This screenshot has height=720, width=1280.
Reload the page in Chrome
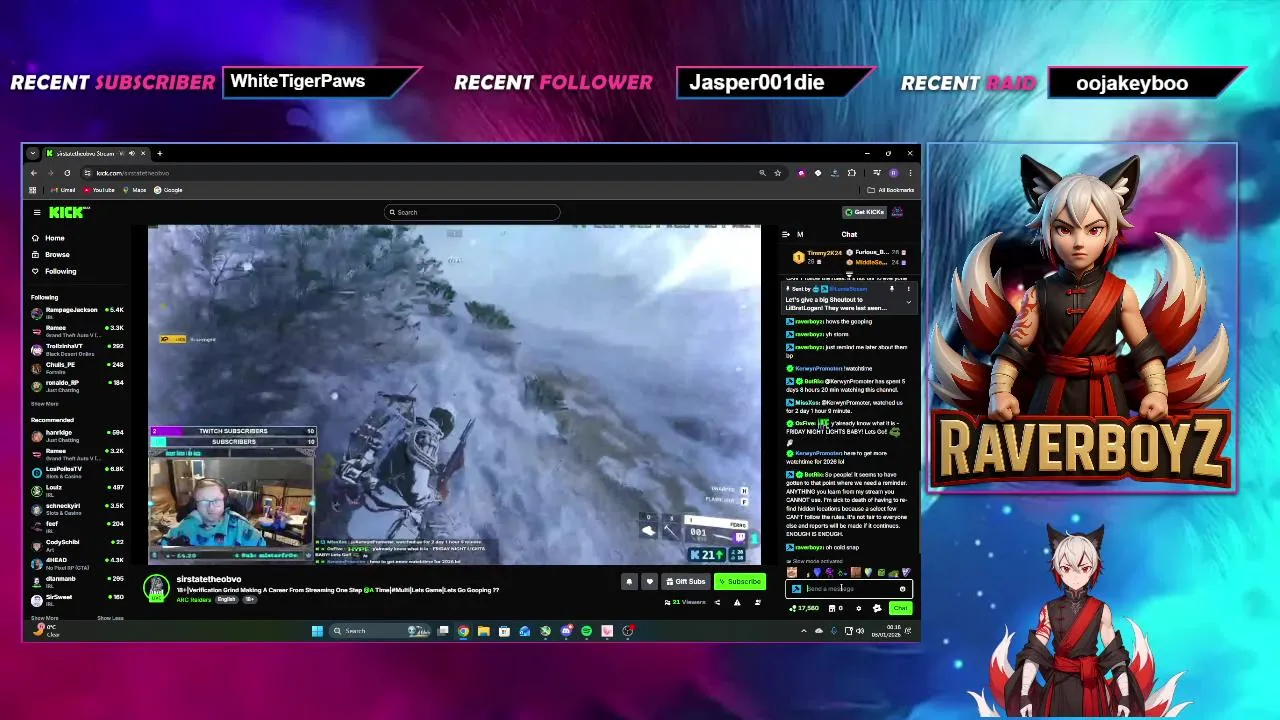67,173
